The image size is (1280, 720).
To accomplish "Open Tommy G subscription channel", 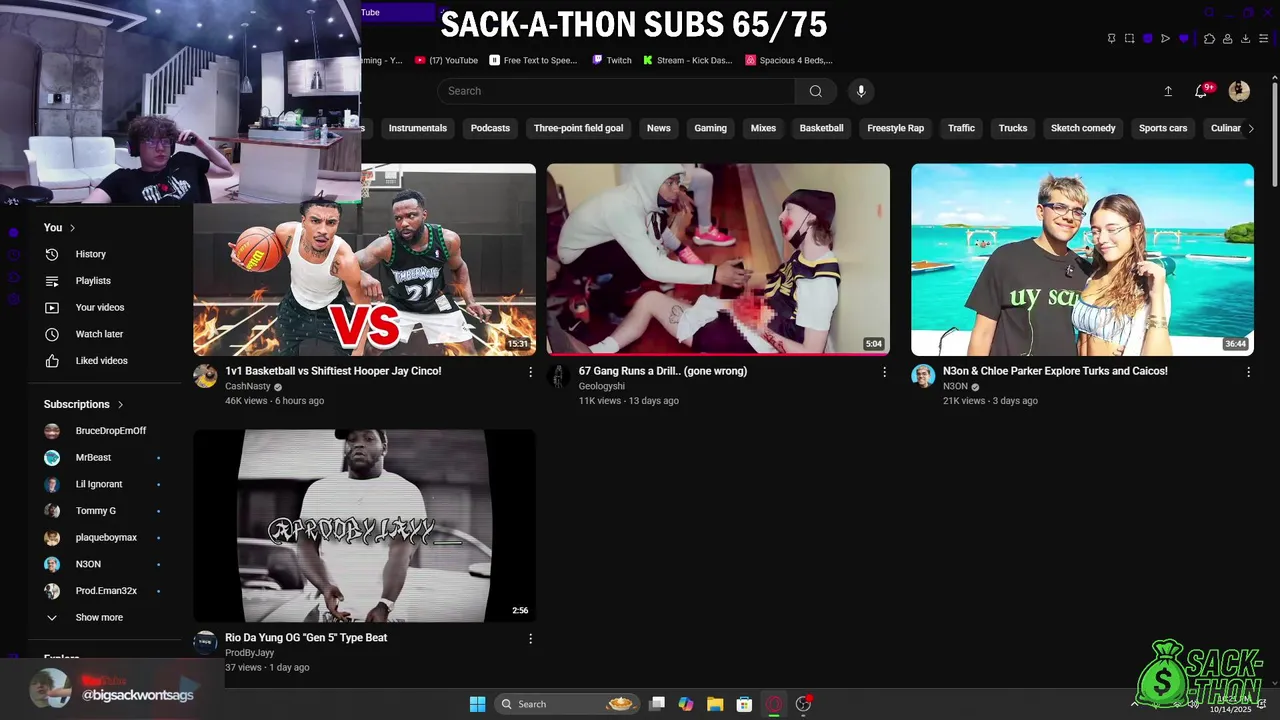I will click(97, 511).
